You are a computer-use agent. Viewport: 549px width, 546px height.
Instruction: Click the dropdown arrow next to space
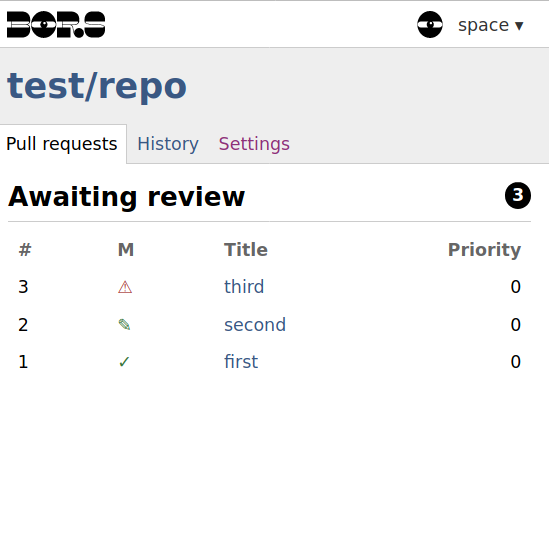pyautogui.click(x=519, y=26)
